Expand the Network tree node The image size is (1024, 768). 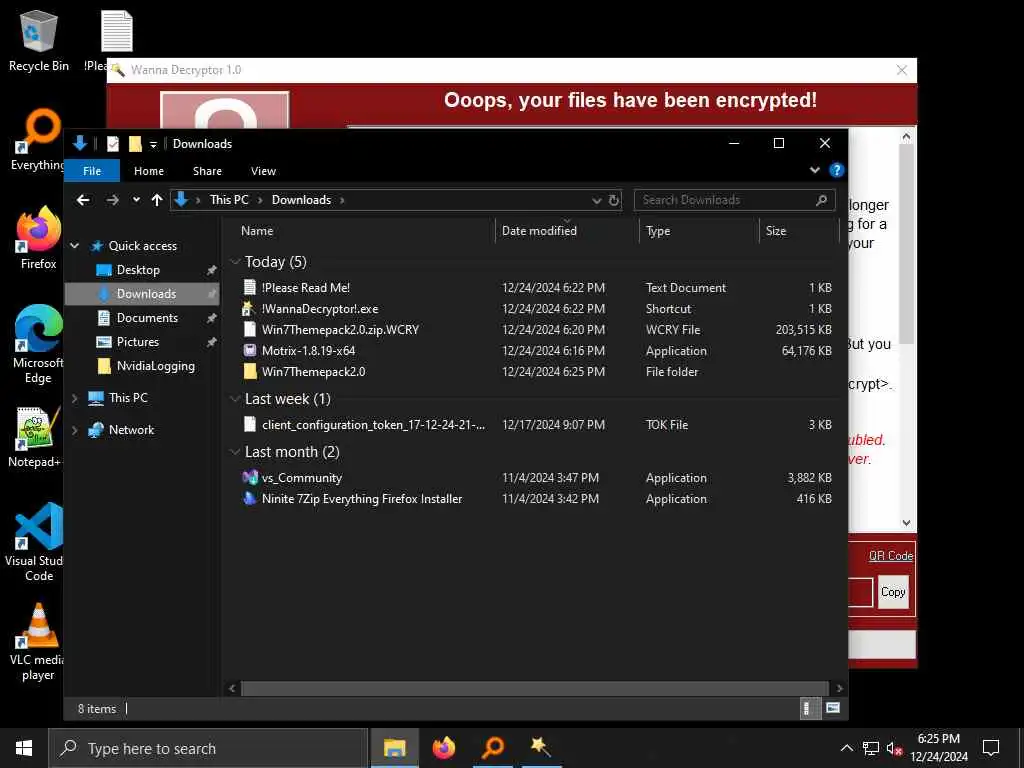click(74, 430)
